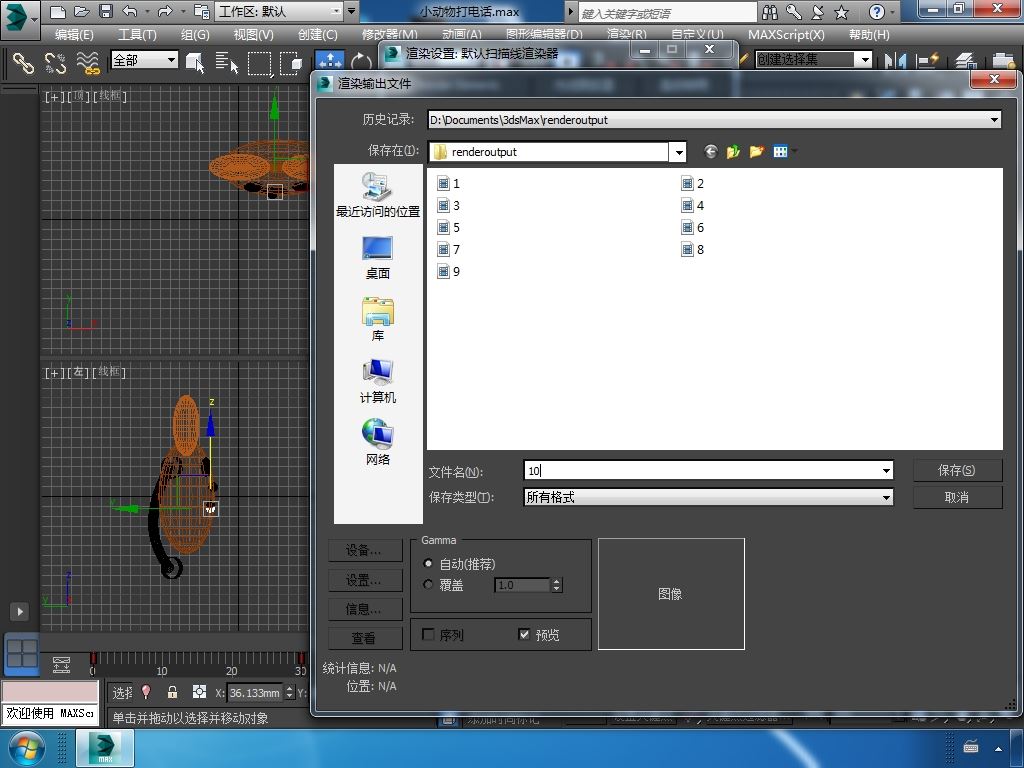Choose the Rectangular Selection Region tool
This screenshot has height=768, width=1024.
[259, 63]
